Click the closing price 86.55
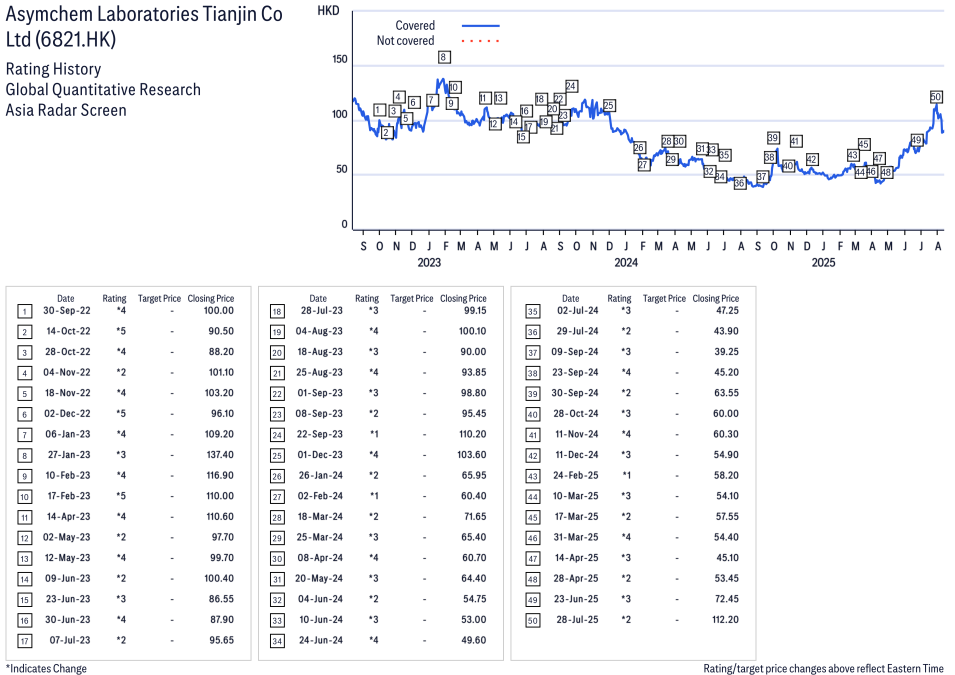955x675 pixels. [221, 599]
